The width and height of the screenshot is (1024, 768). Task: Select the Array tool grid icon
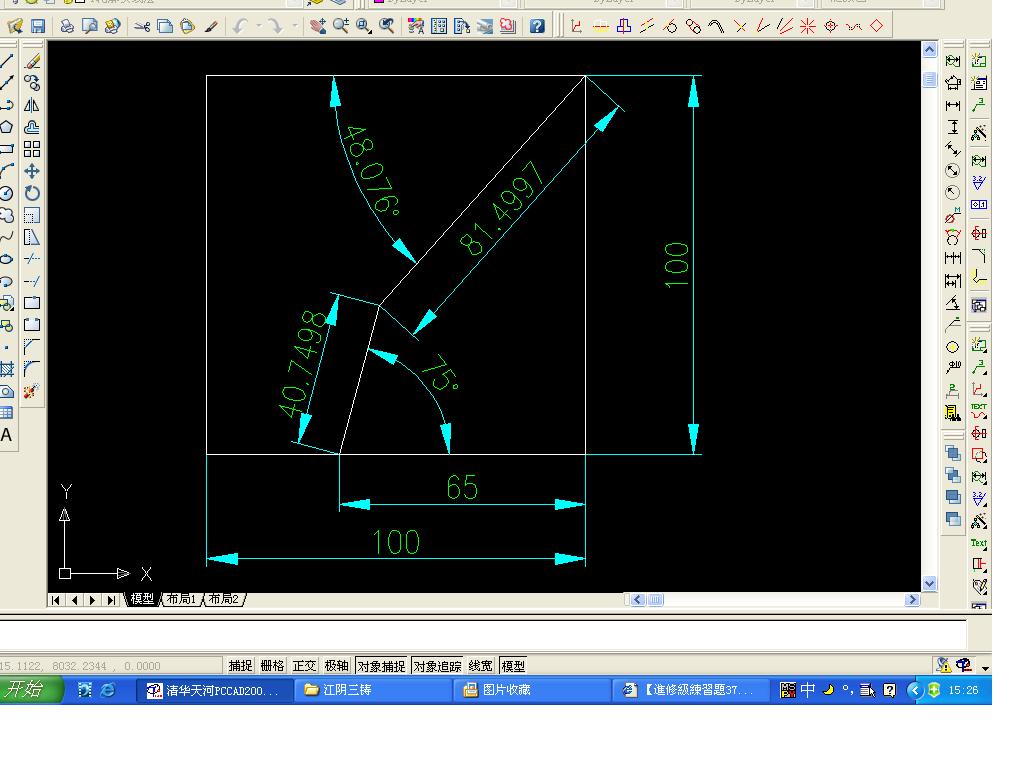(x=32, y=149)
